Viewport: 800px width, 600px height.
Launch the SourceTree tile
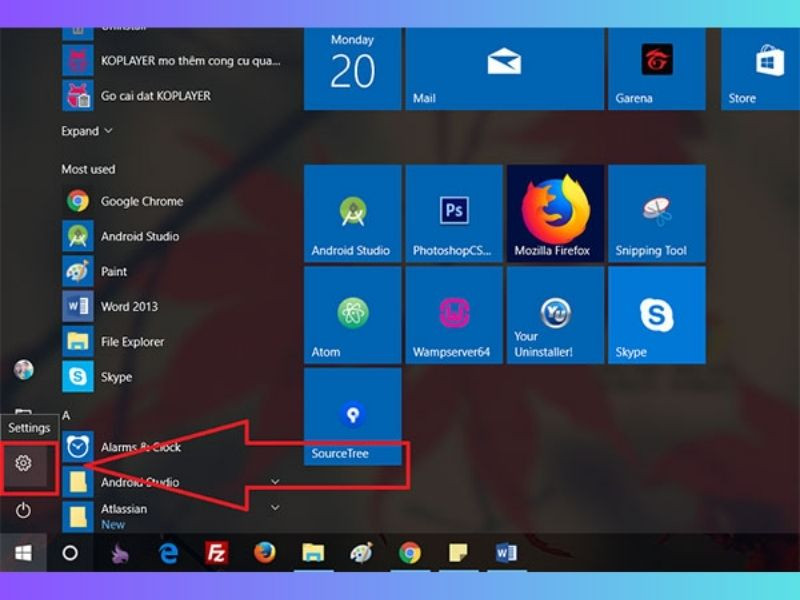353,417
